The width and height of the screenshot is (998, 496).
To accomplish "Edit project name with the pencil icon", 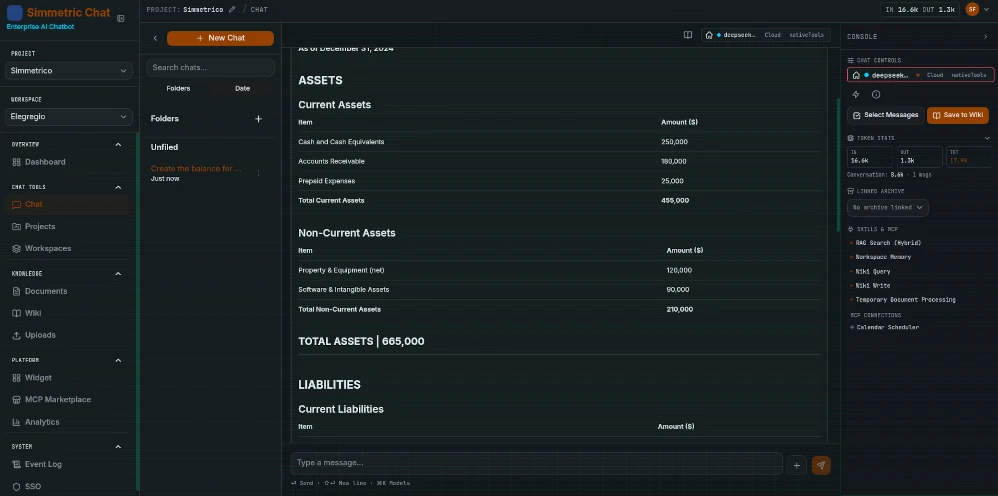I will tap(232, 10).
